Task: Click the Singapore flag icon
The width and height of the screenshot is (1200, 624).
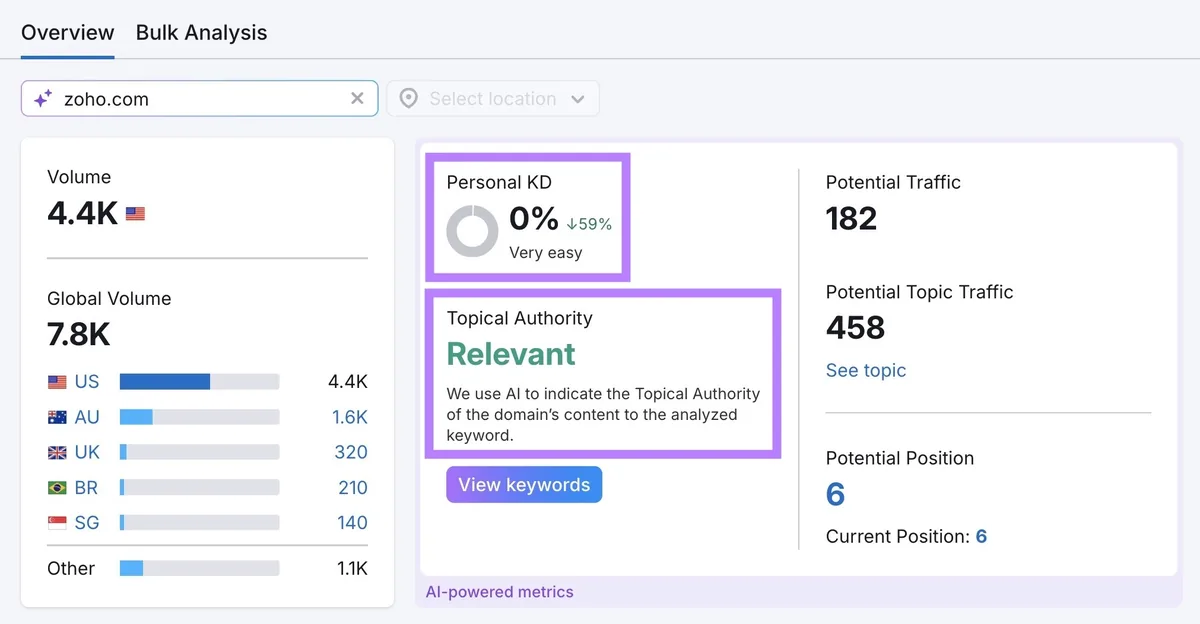Action: point(57,522)
